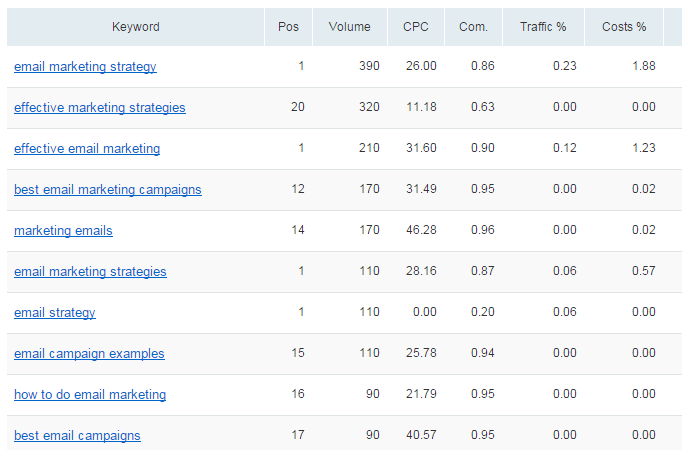Select the 1.88 costs percentage cell
Screen dimensions: 682x450
[x=644, y=66]
